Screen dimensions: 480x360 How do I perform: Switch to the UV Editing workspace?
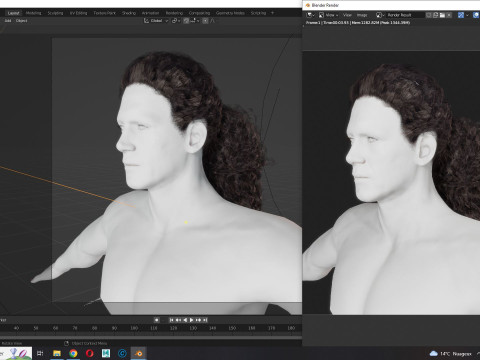click(78, 13)
